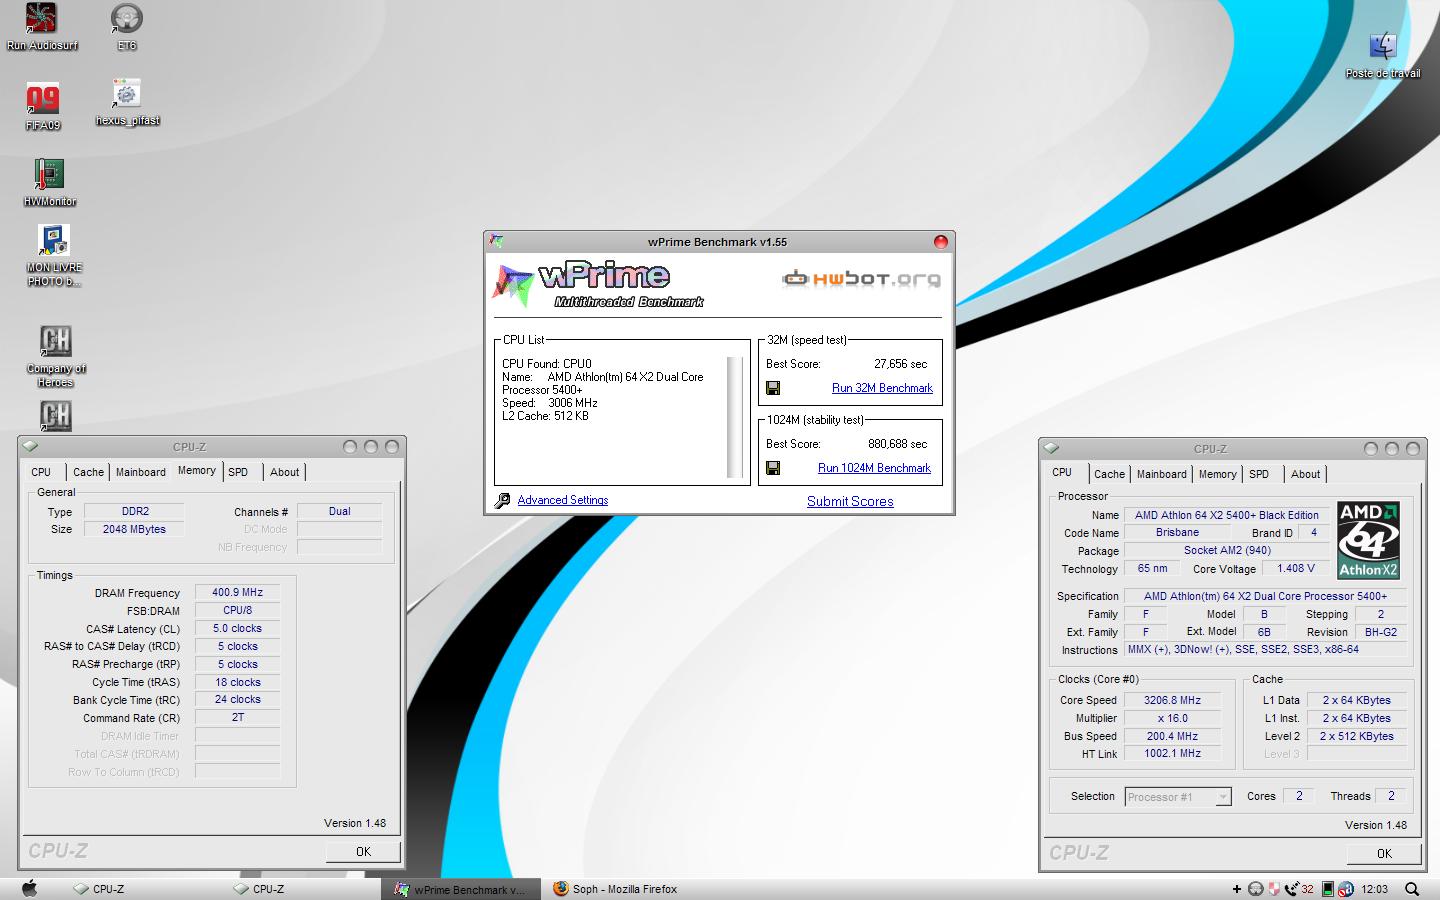This screenshot has height=900, width=1440.
Task: Click Run 32M Benchmark link
Action: point(882,388)
